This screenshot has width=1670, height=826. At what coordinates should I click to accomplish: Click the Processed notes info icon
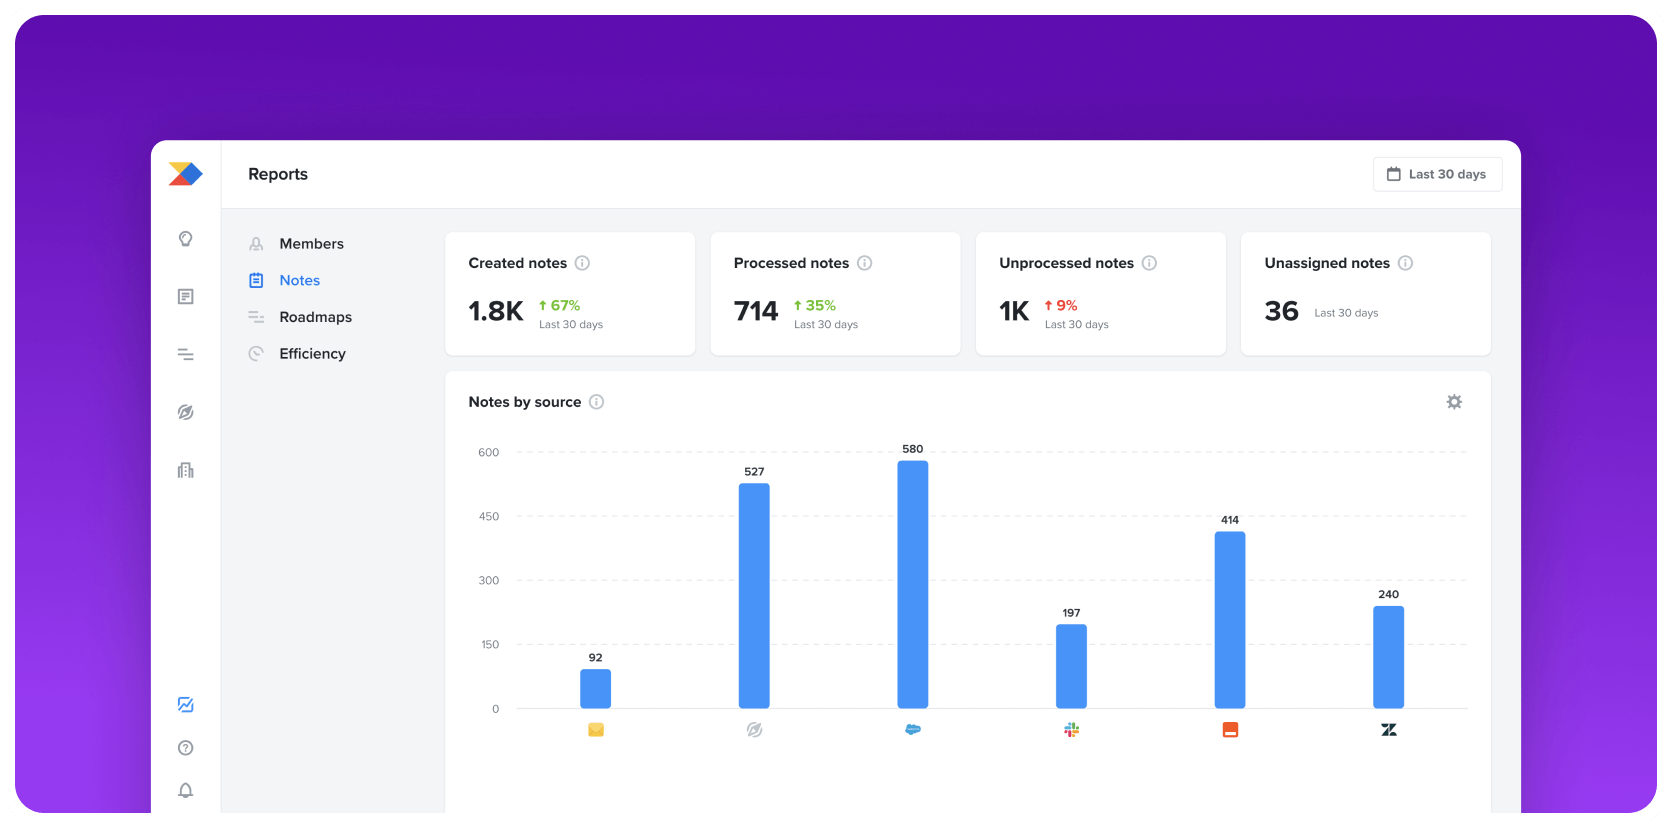(x=865, y=263)
